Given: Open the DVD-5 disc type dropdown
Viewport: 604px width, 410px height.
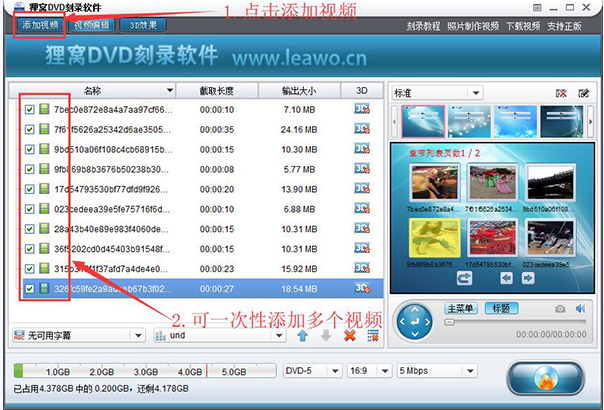Looking at the screenshot, I should (x=312, y=371).
